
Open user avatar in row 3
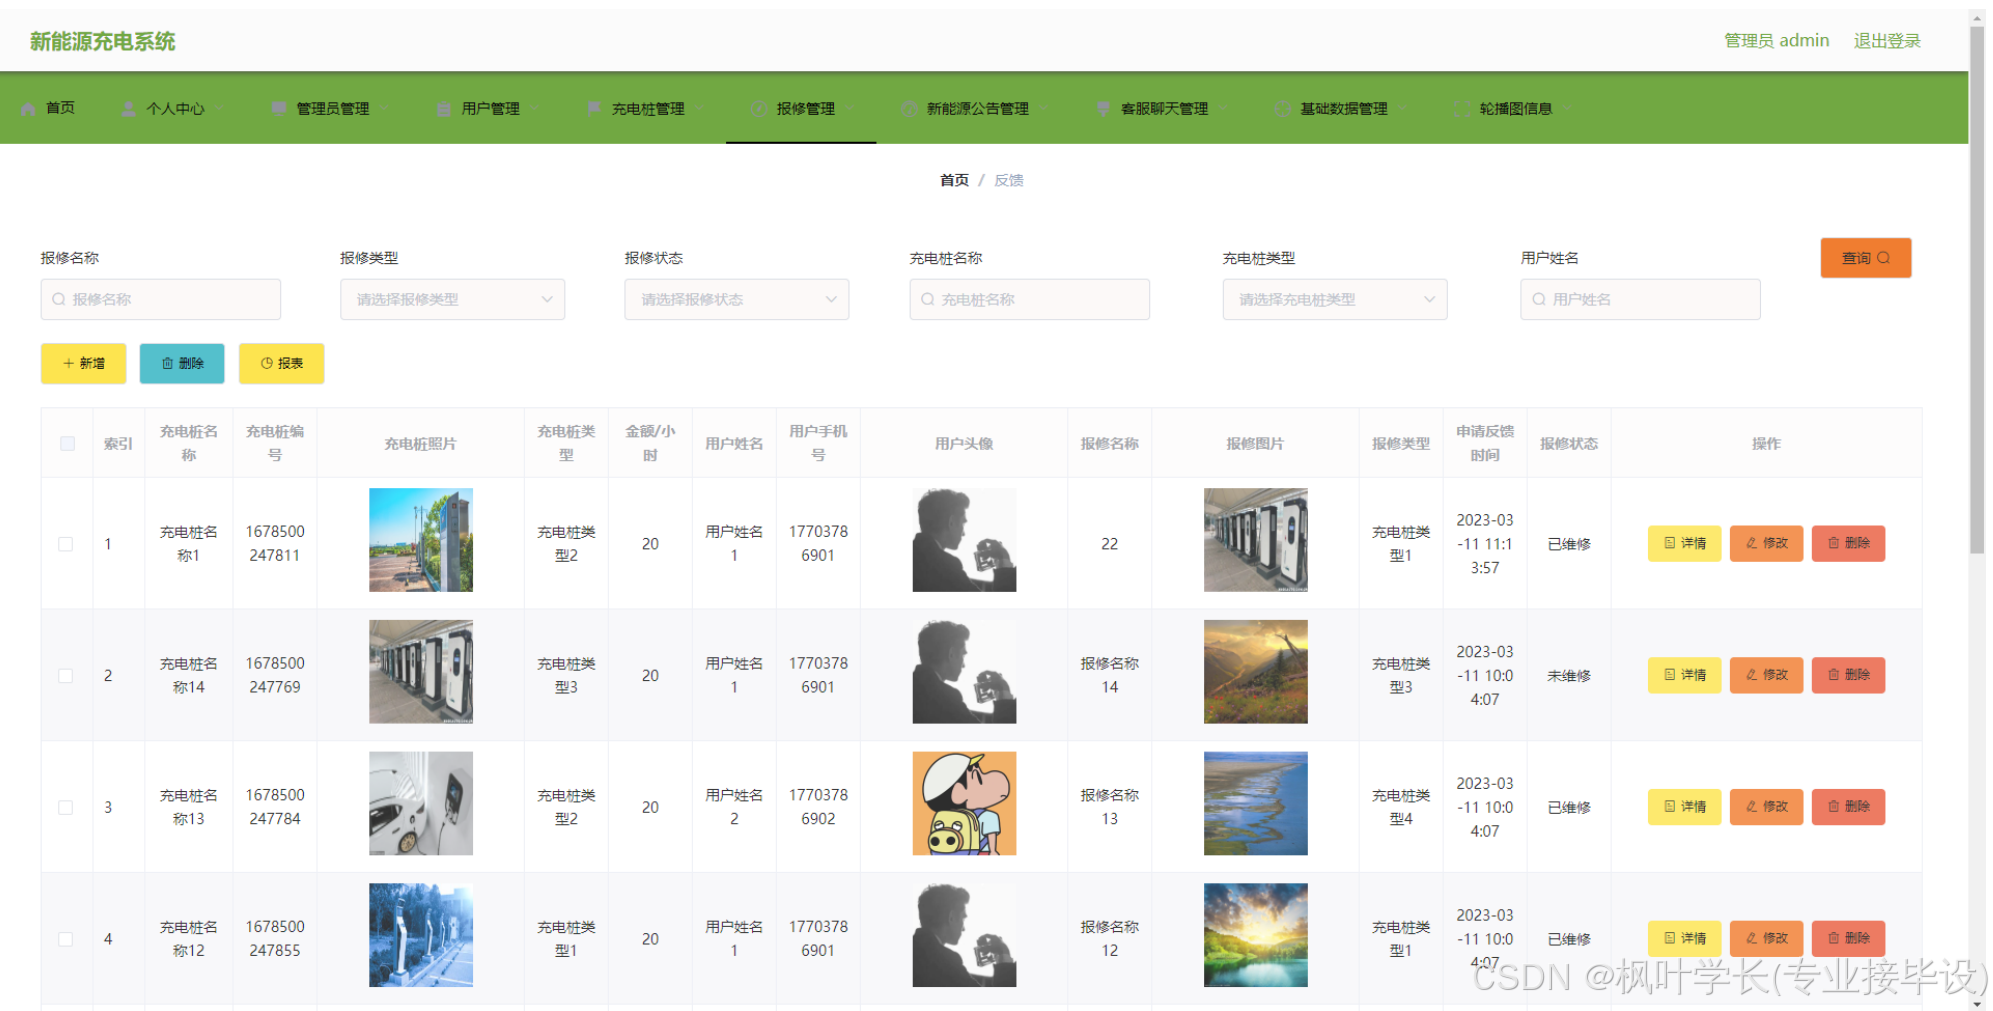(964, 804)
